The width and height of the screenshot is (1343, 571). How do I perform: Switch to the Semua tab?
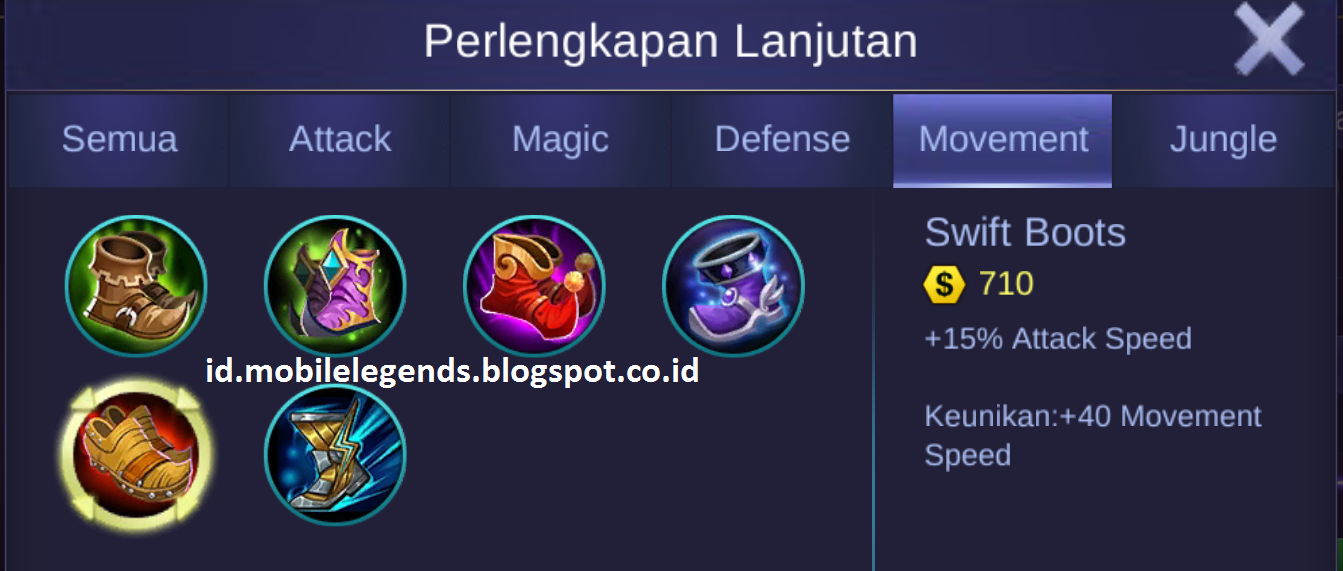coord(119,140)
